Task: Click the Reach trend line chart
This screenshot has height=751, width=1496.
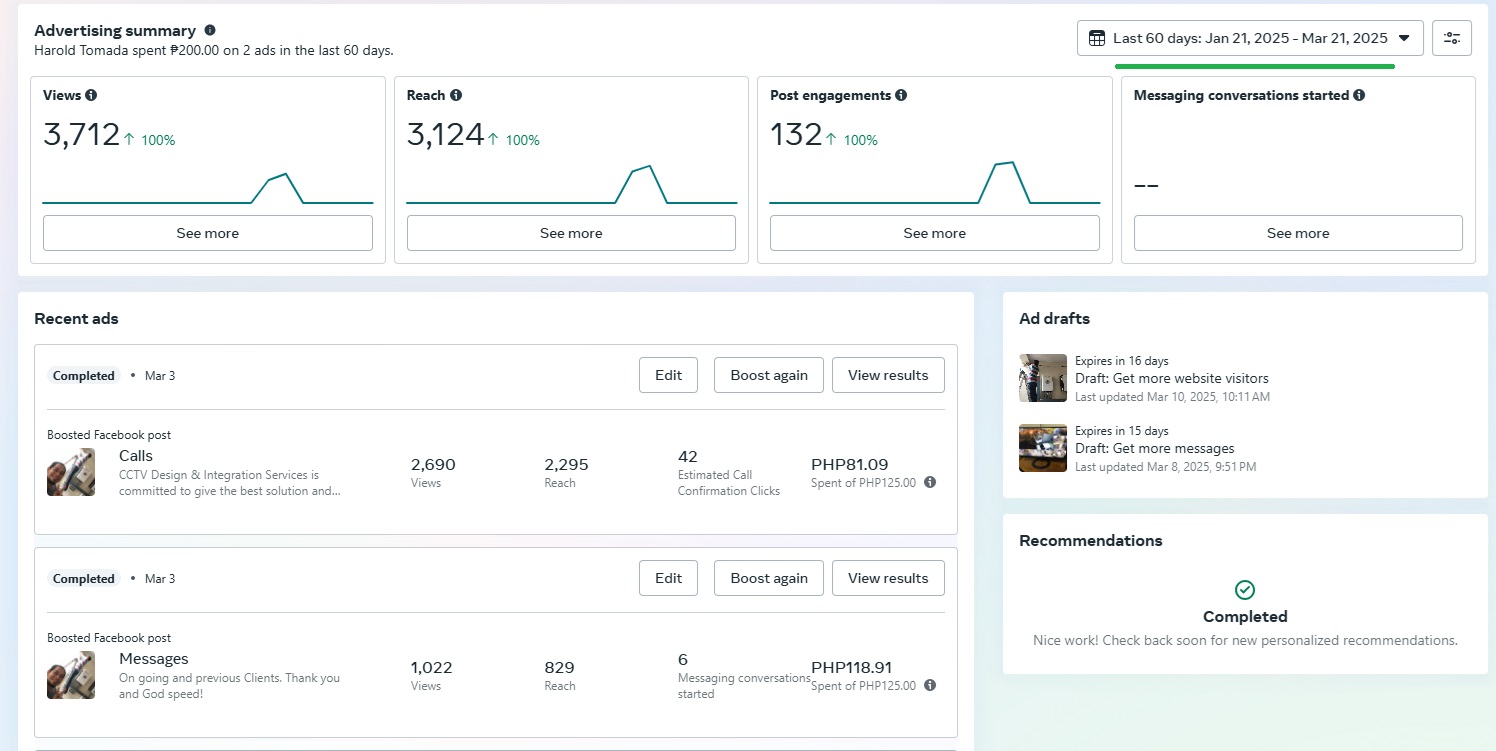Action: [571, 185]
